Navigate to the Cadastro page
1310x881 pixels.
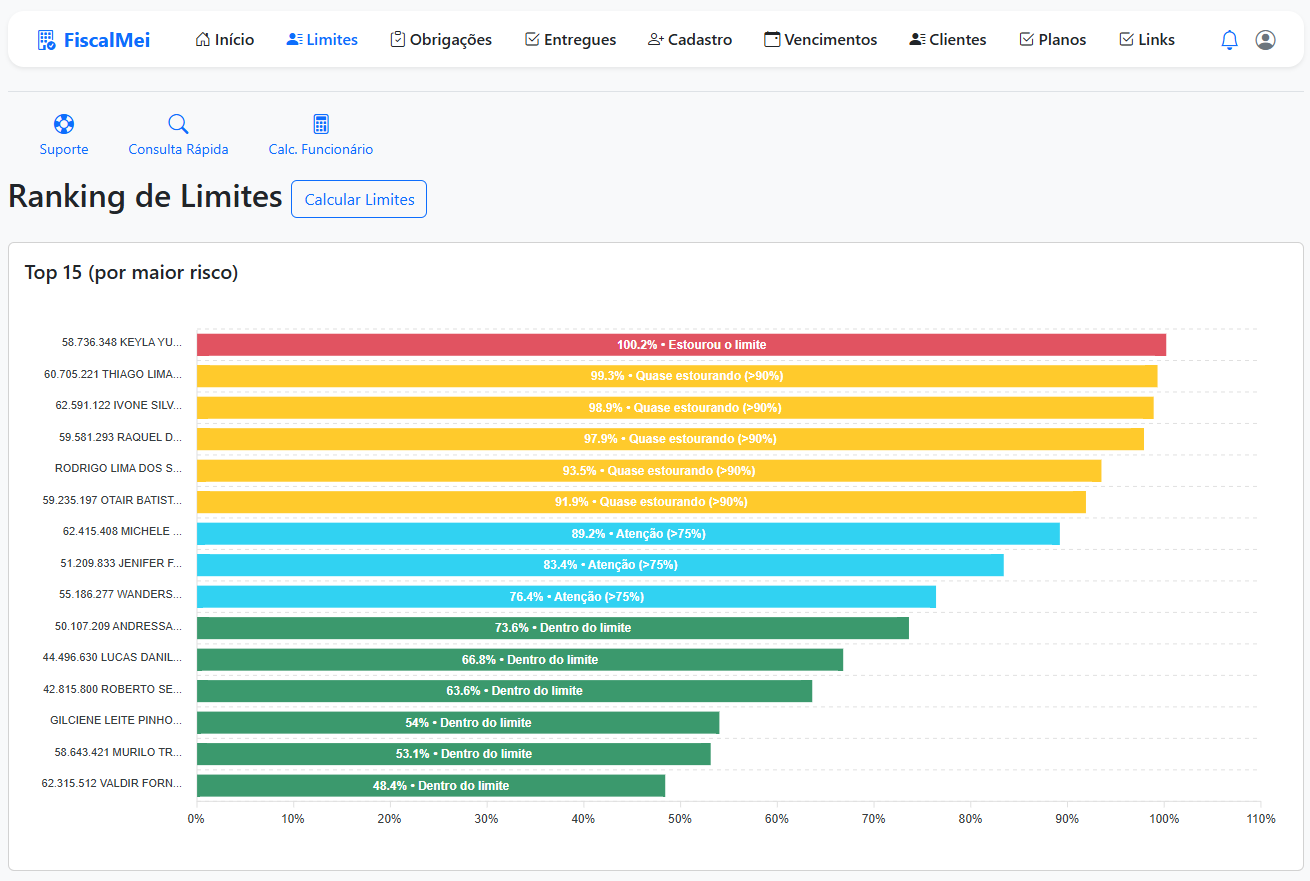pyautogui.click(x=690, y=40)
